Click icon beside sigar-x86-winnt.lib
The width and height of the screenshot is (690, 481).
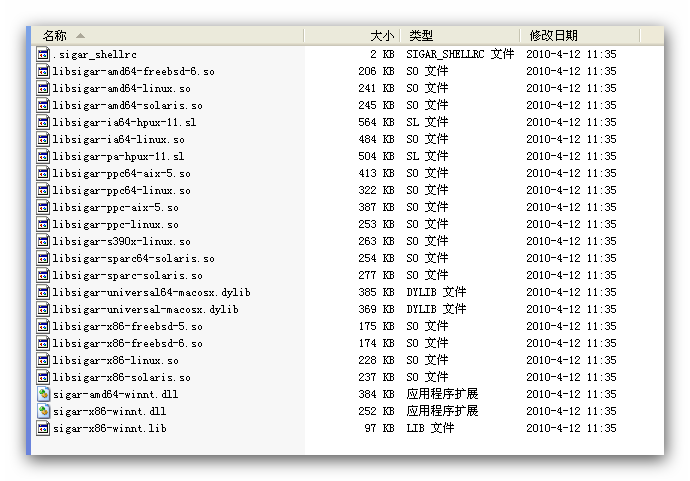click(x=43, y=428)
